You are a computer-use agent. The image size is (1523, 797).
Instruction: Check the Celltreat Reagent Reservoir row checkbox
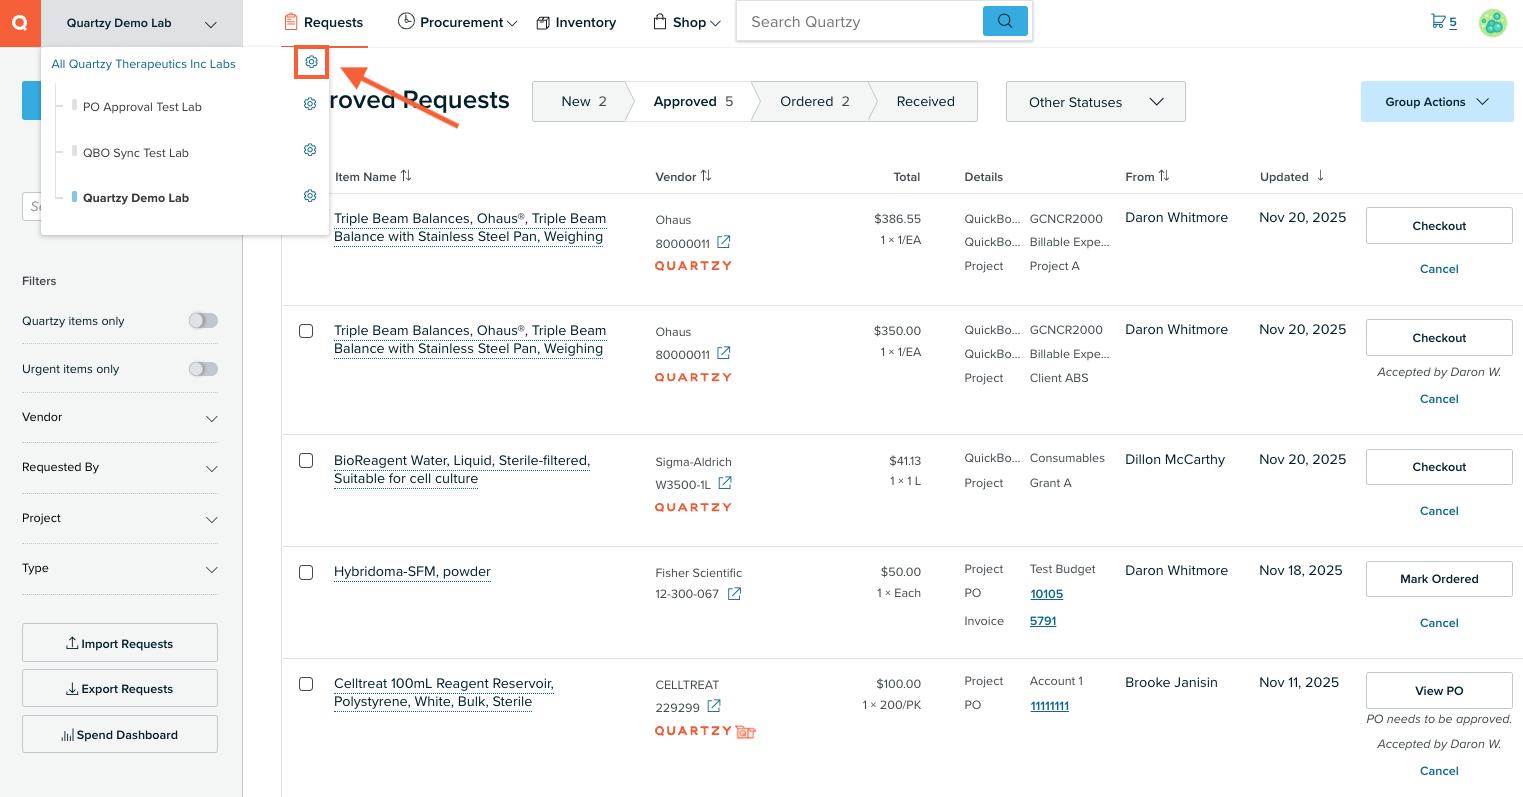306,684
